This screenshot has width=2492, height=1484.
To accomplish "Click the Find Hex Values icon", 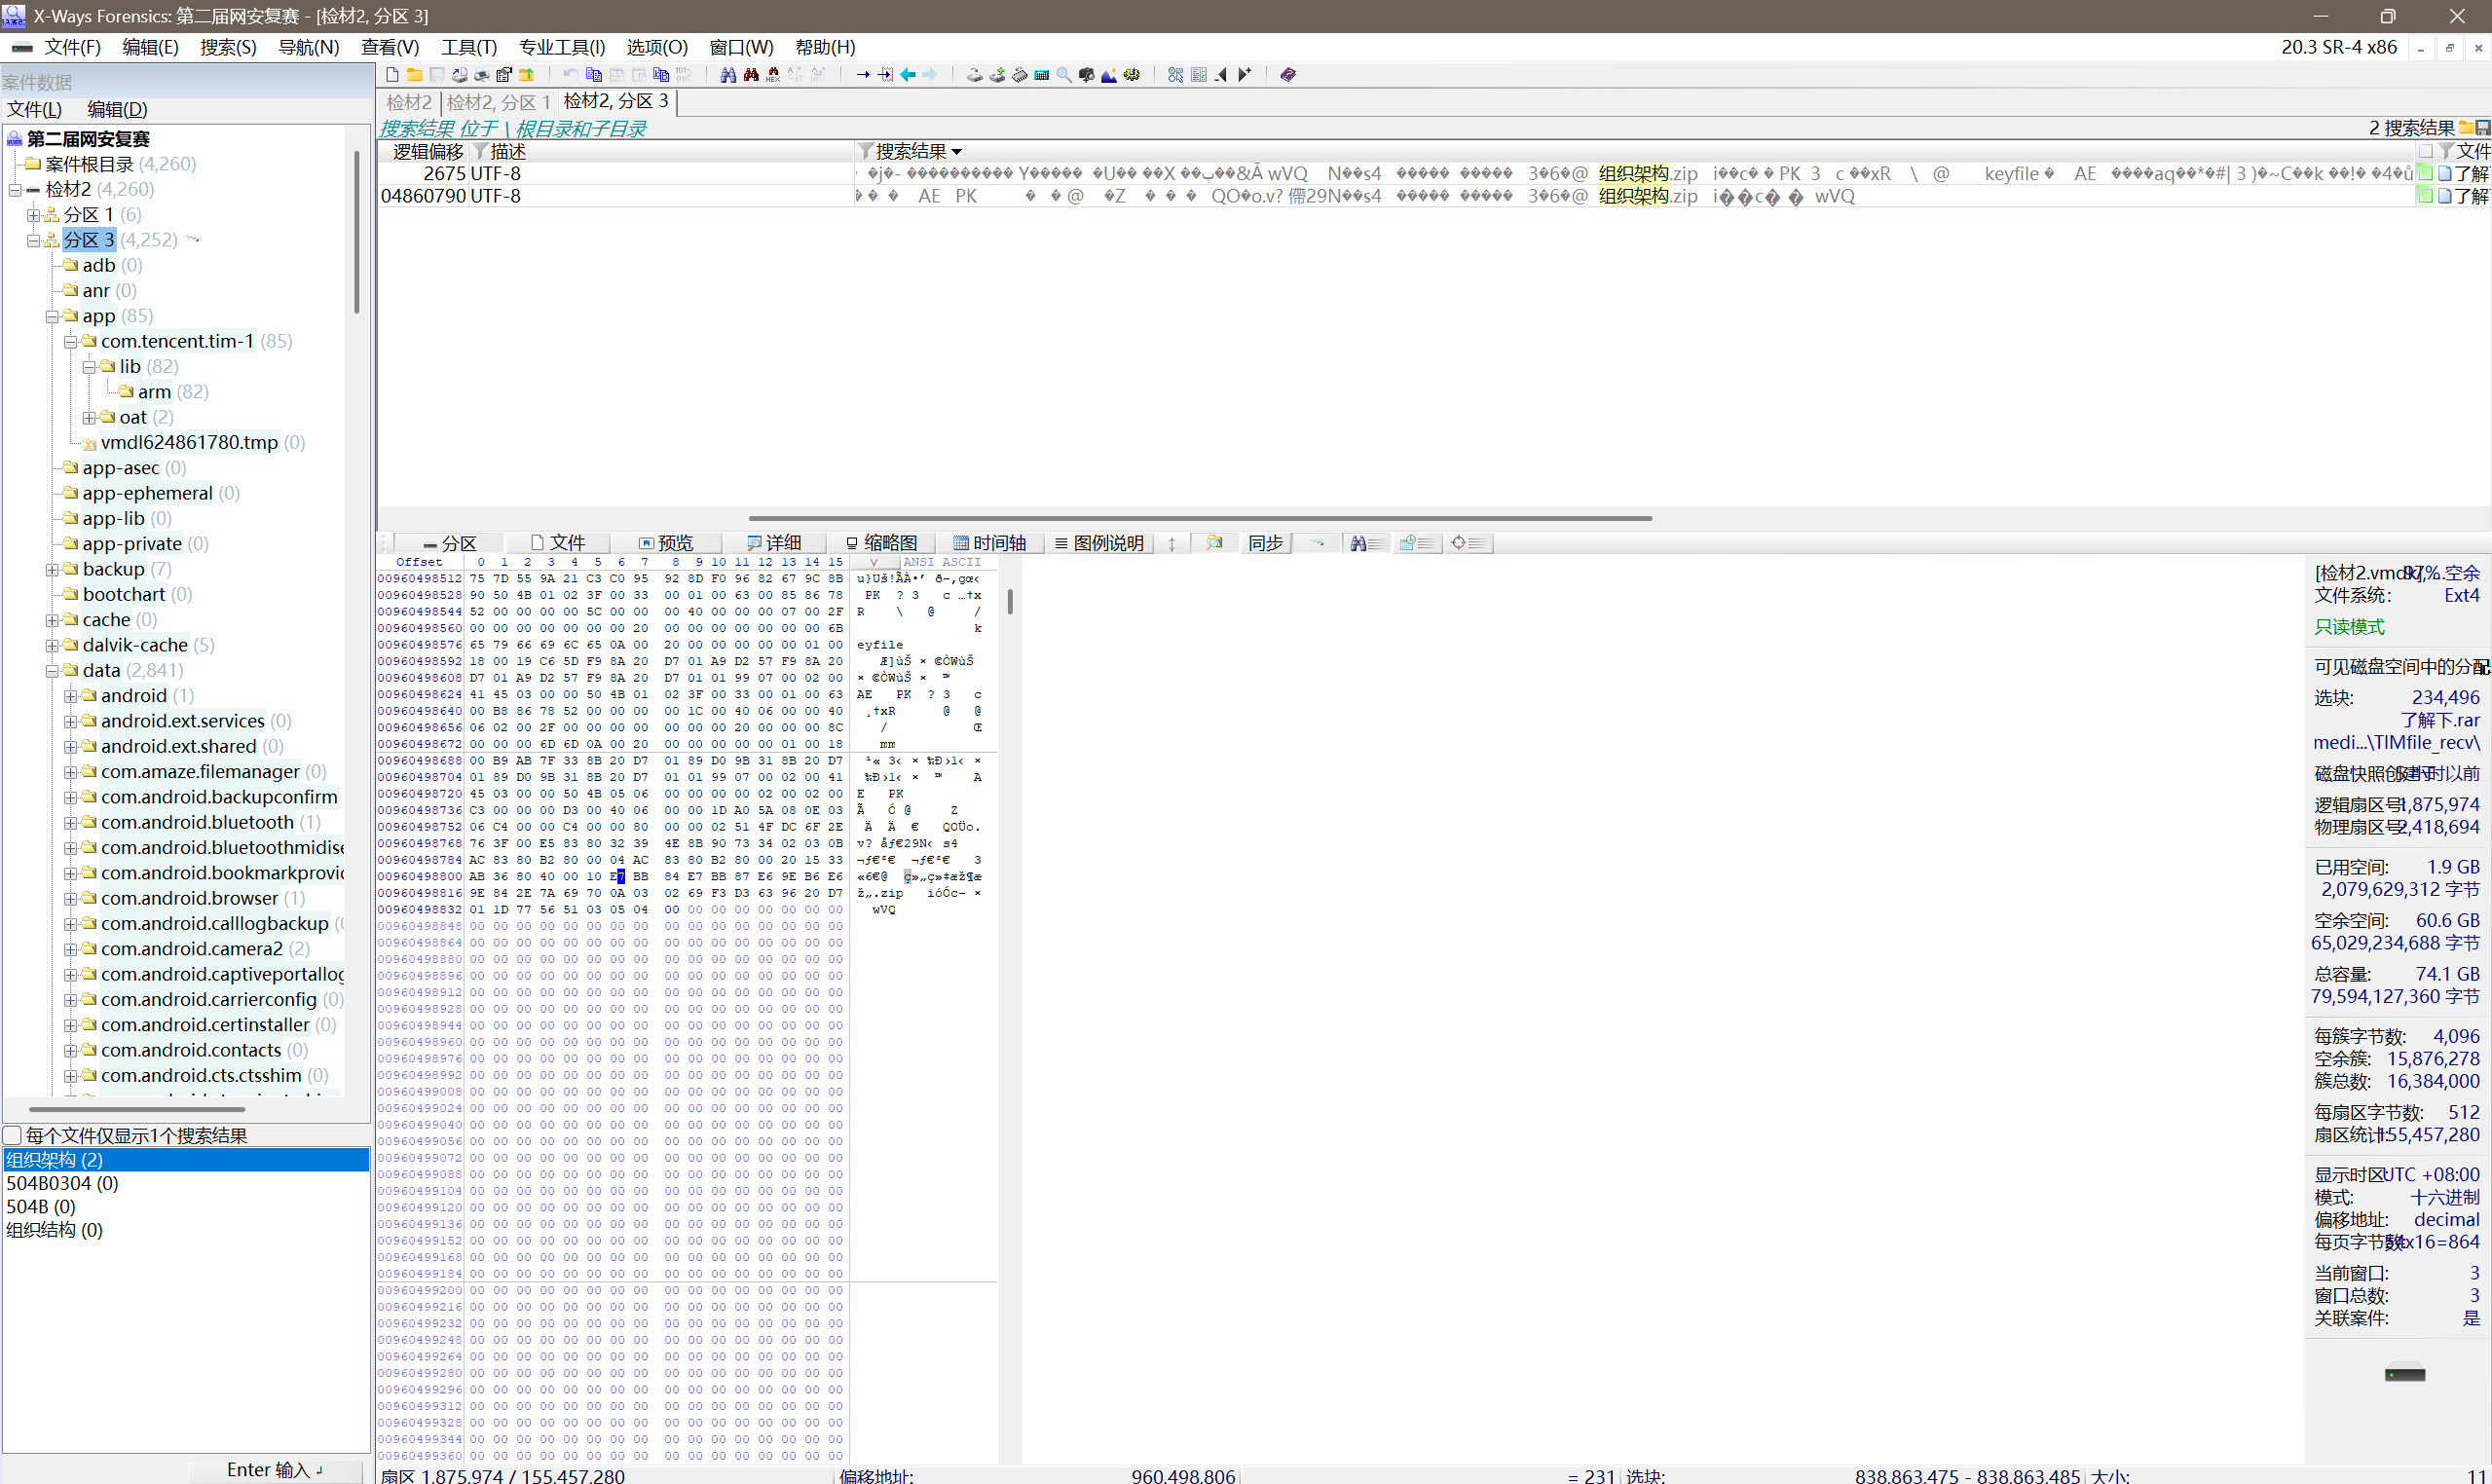I will click(773, 75).
